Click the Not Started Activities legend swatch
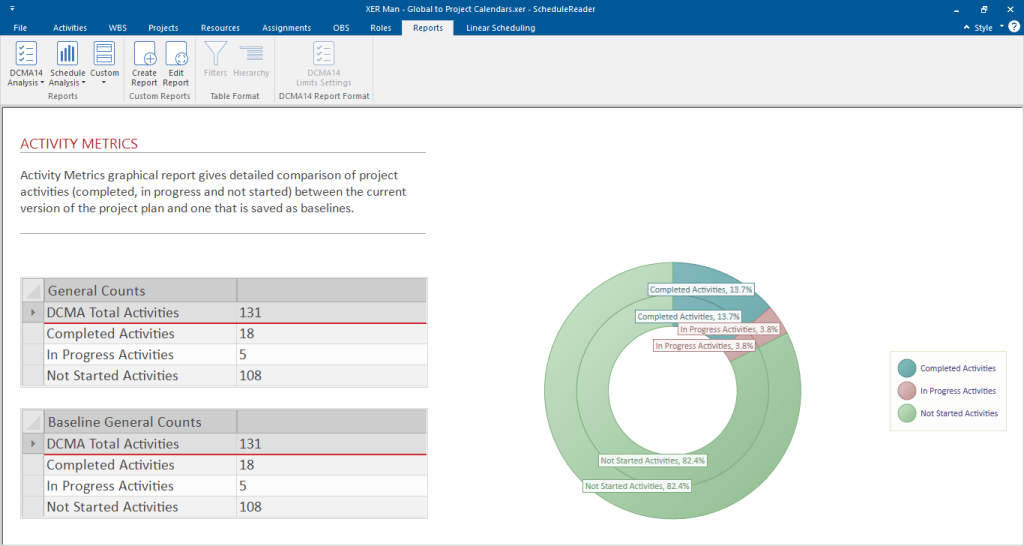The width and height of the screenshot is (1024, 546). (906, 413)
